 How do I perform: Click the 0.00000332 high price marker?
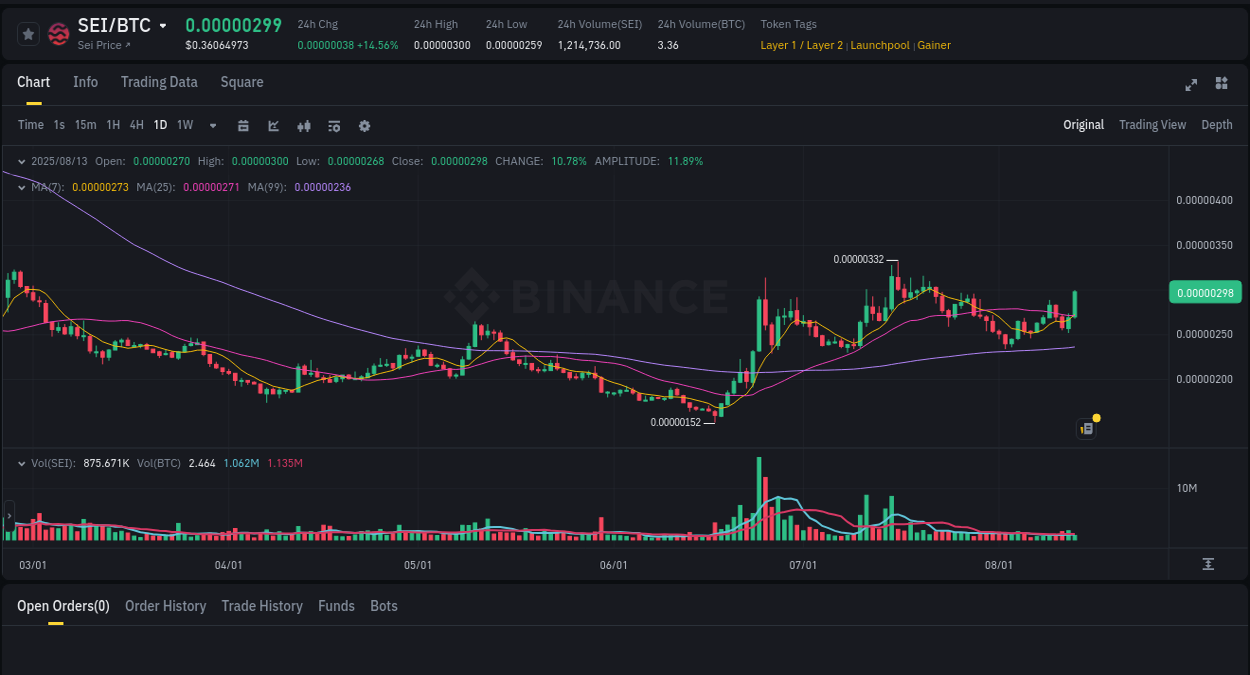tap(859, 259)
